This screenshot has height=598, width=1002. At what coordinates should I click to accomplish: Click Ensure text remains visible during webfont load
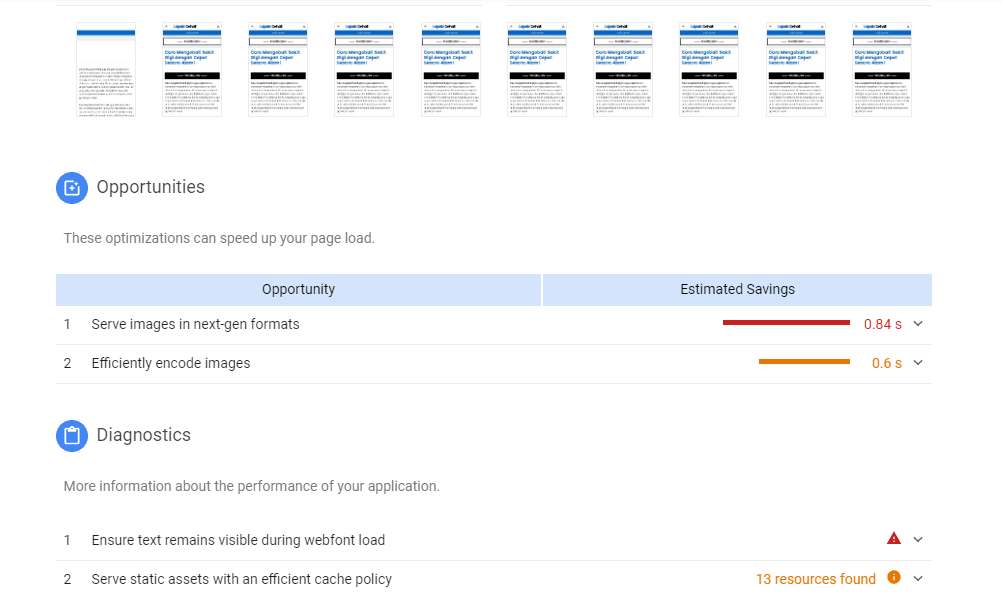coord(238,540)
